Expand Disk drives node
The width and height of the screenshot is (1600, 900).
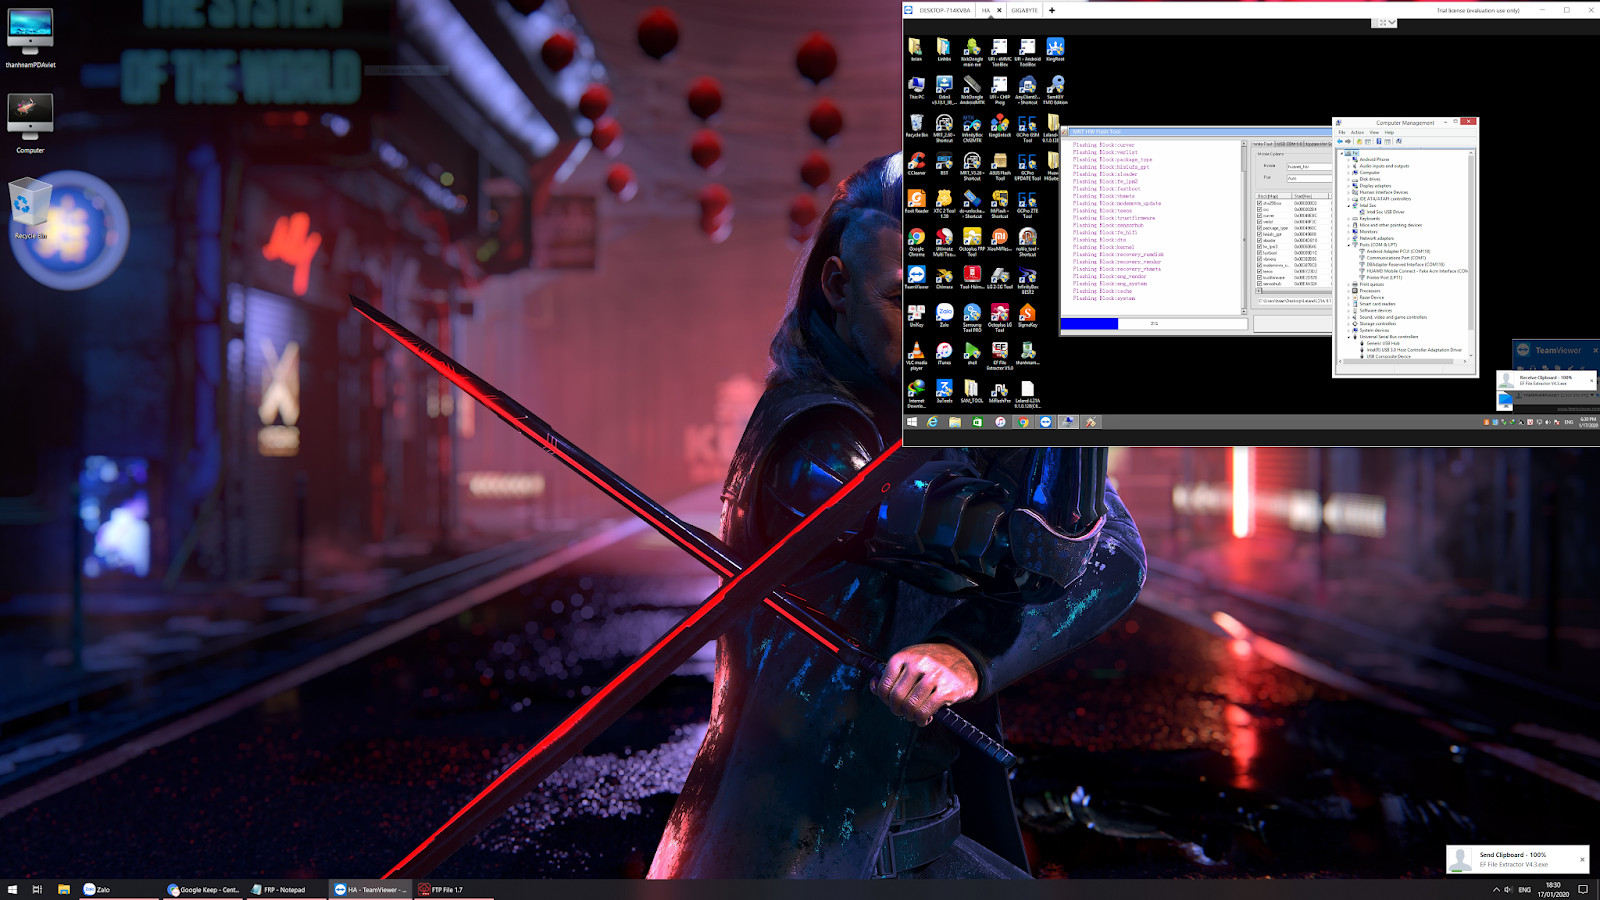point(1349,179)
